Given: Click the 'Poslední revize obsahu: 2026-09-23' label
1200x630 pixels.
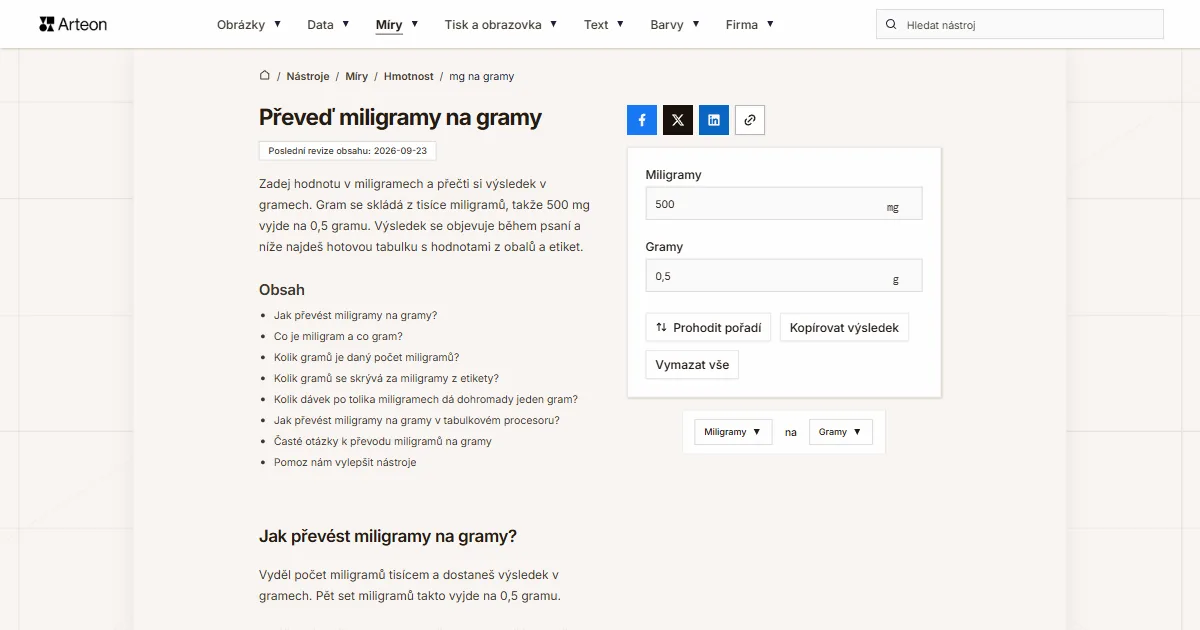Looking at the screenshot, I should 347,151.
